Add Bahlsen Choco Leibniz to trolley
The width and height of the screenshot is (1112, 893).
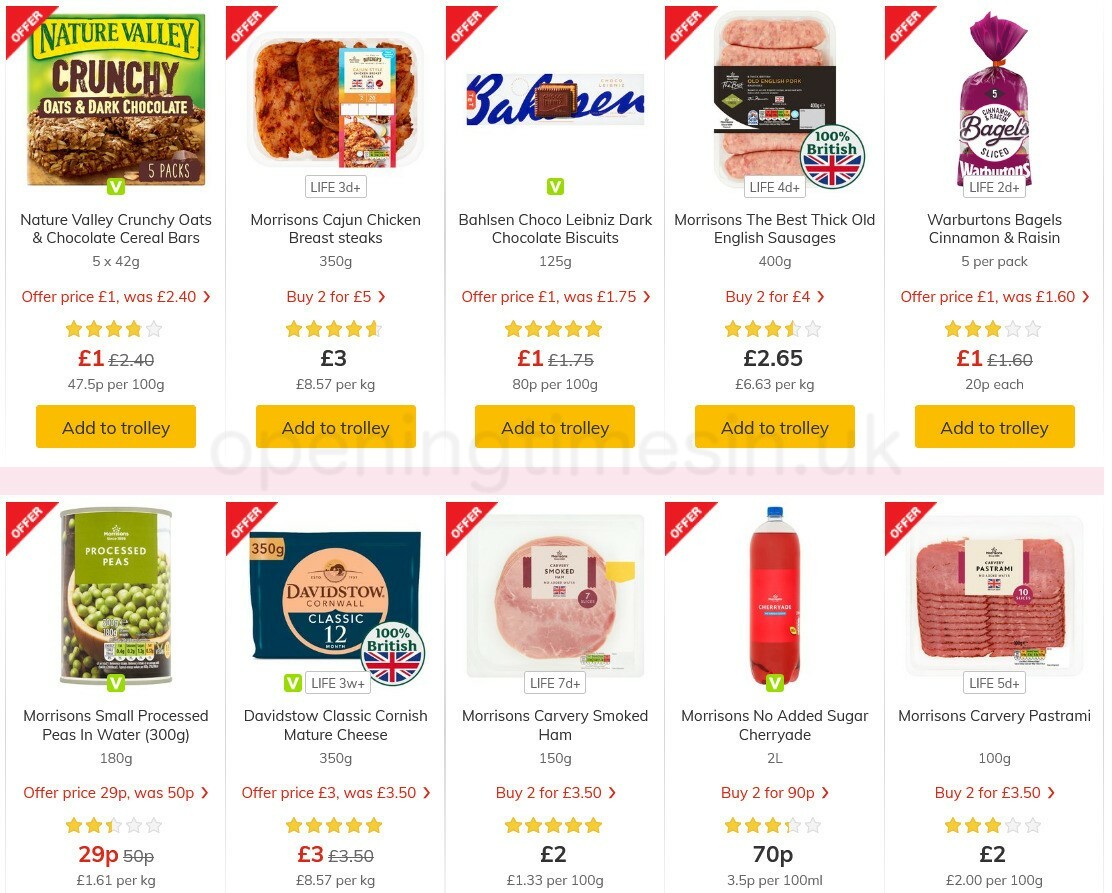point(555,427)
